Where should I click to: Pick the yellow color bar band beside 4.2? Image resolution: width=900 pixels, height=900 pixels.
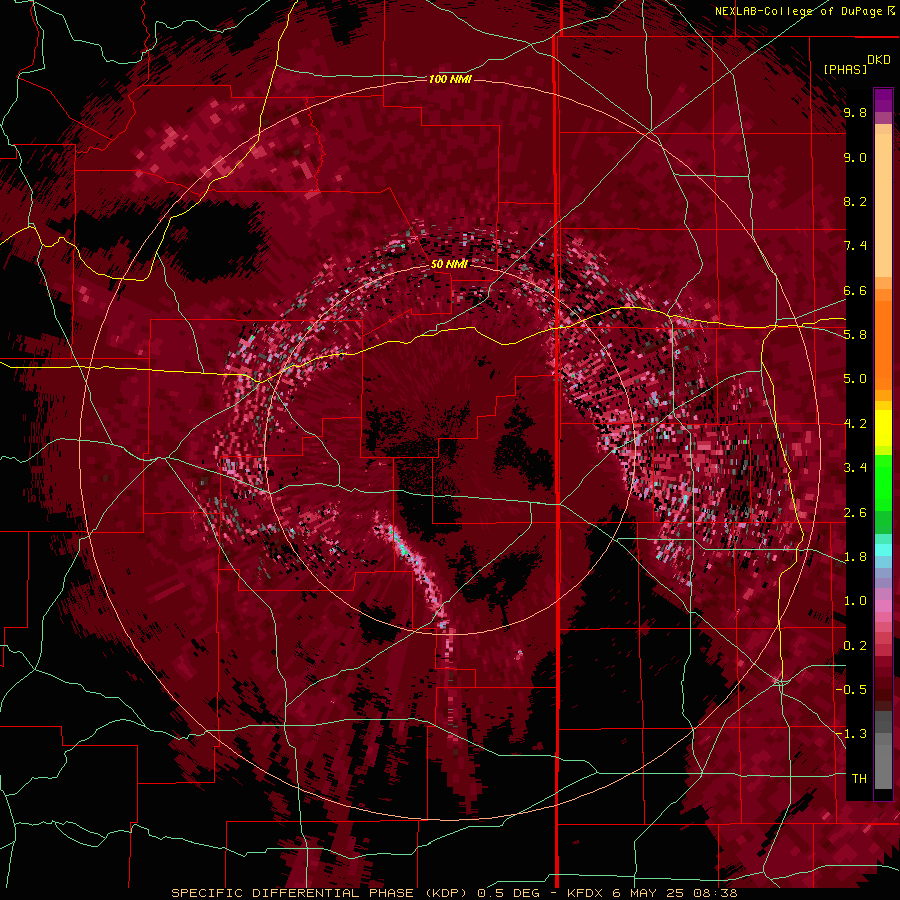tap(883, 428)
